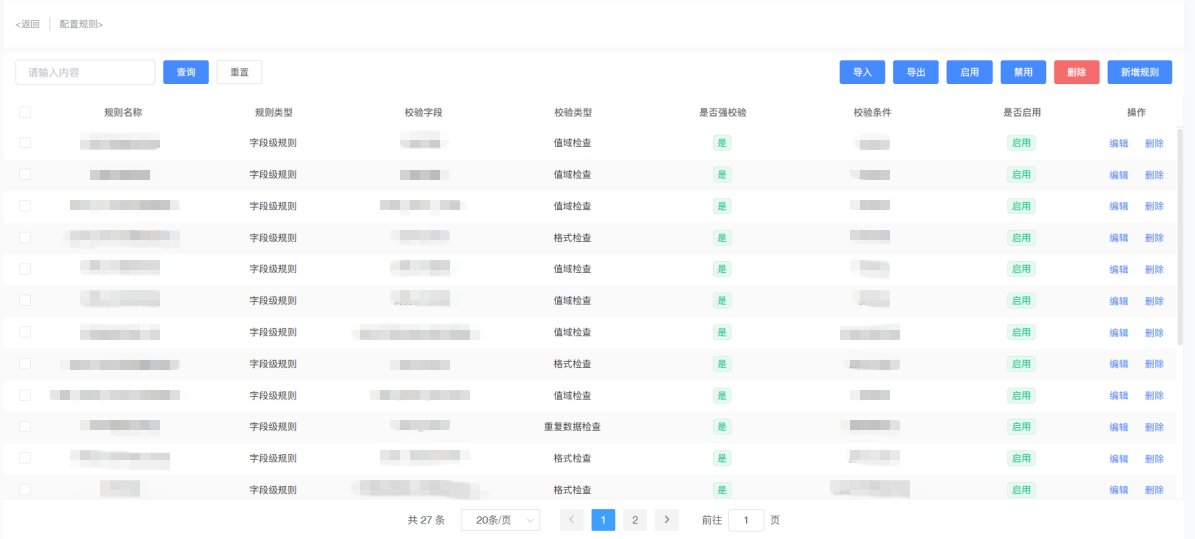Screen dimensions: 1195x539
Task: Click the 配置规则> breadcrumb
Action: [82, 24]
